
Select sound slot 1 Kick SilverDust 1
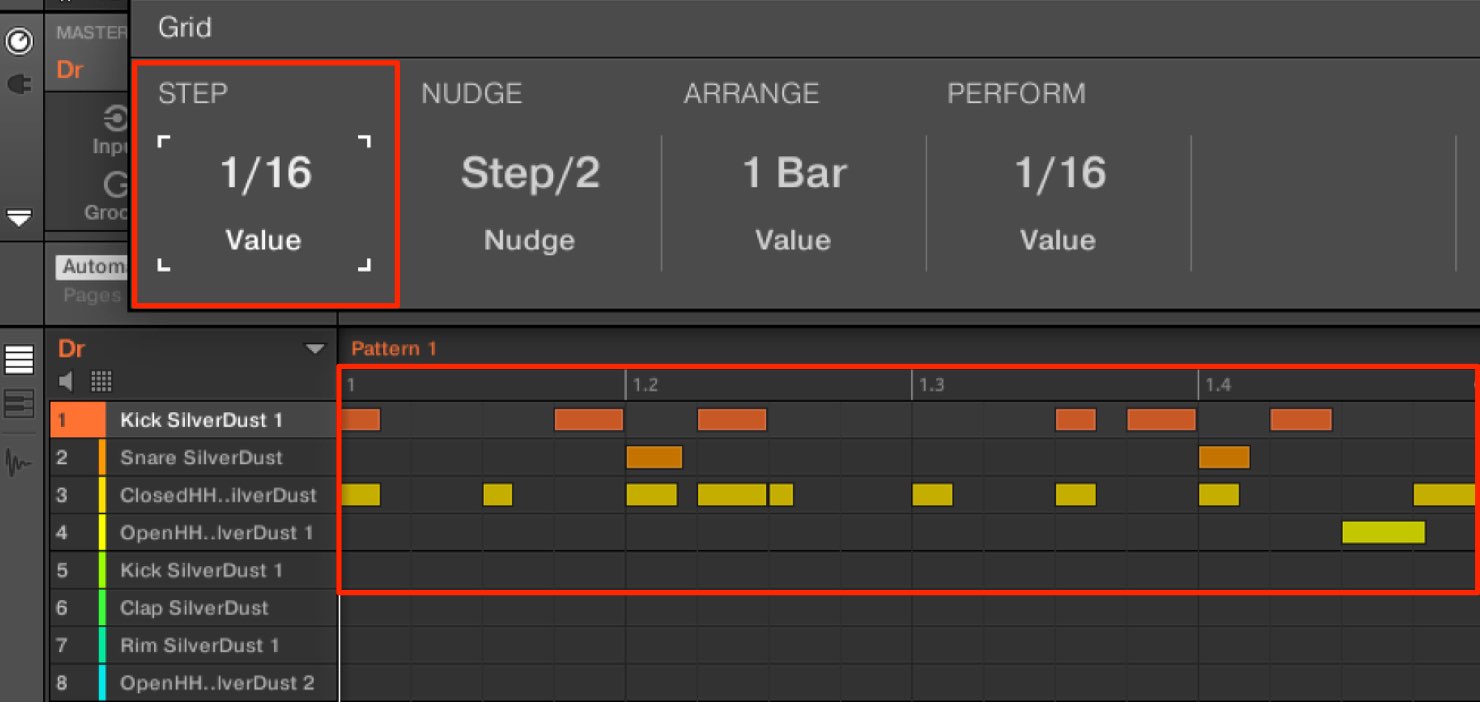tap(193, 420)
